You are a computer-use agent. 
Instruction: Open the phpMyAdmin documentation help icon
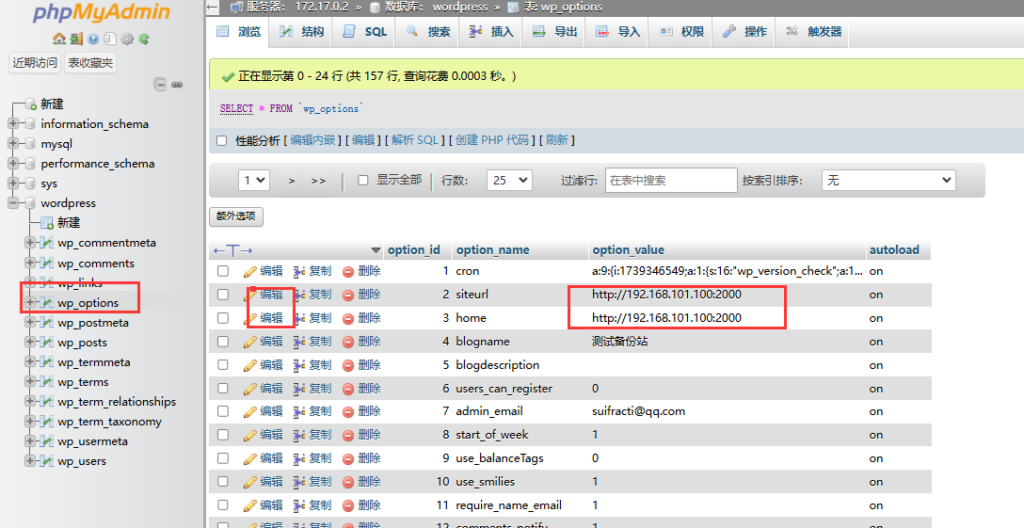[93, 39]
